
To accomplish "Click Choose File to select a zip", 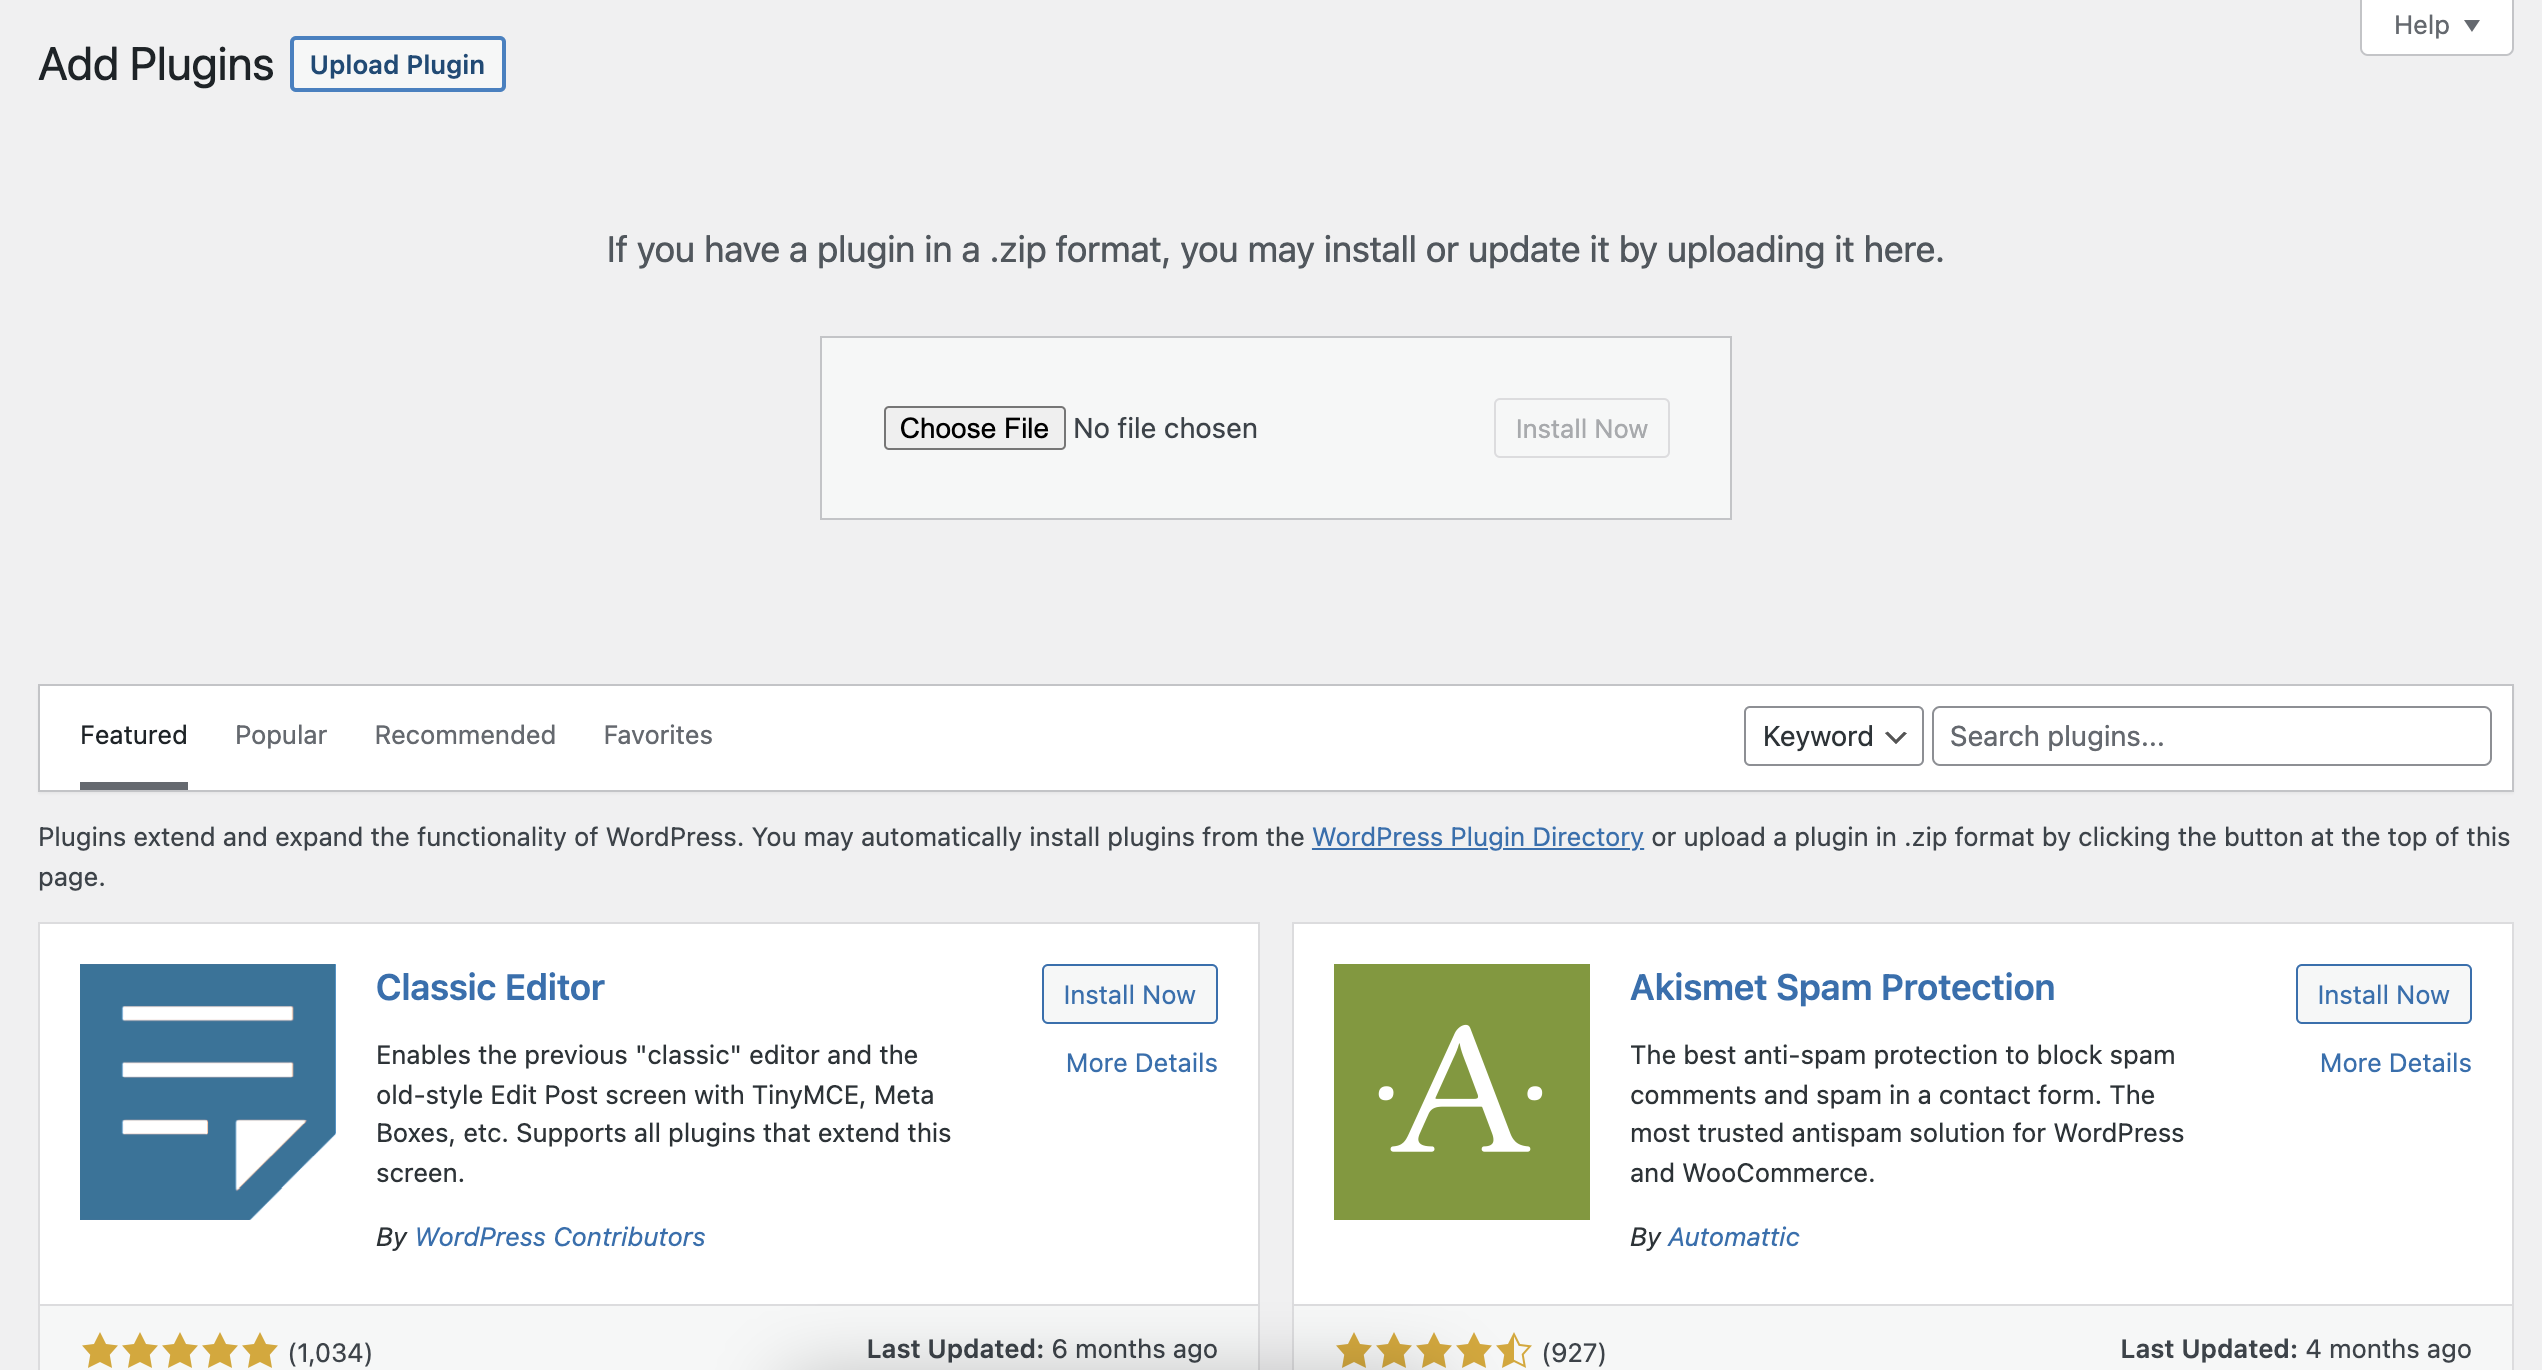I will point(974,428).
